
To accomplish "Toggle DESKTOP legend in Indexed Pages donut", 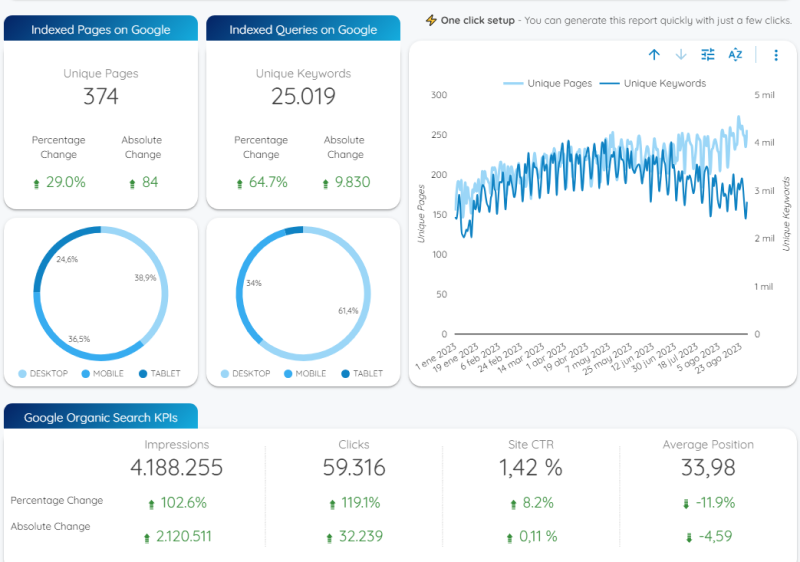I will [x=43, y=373].
